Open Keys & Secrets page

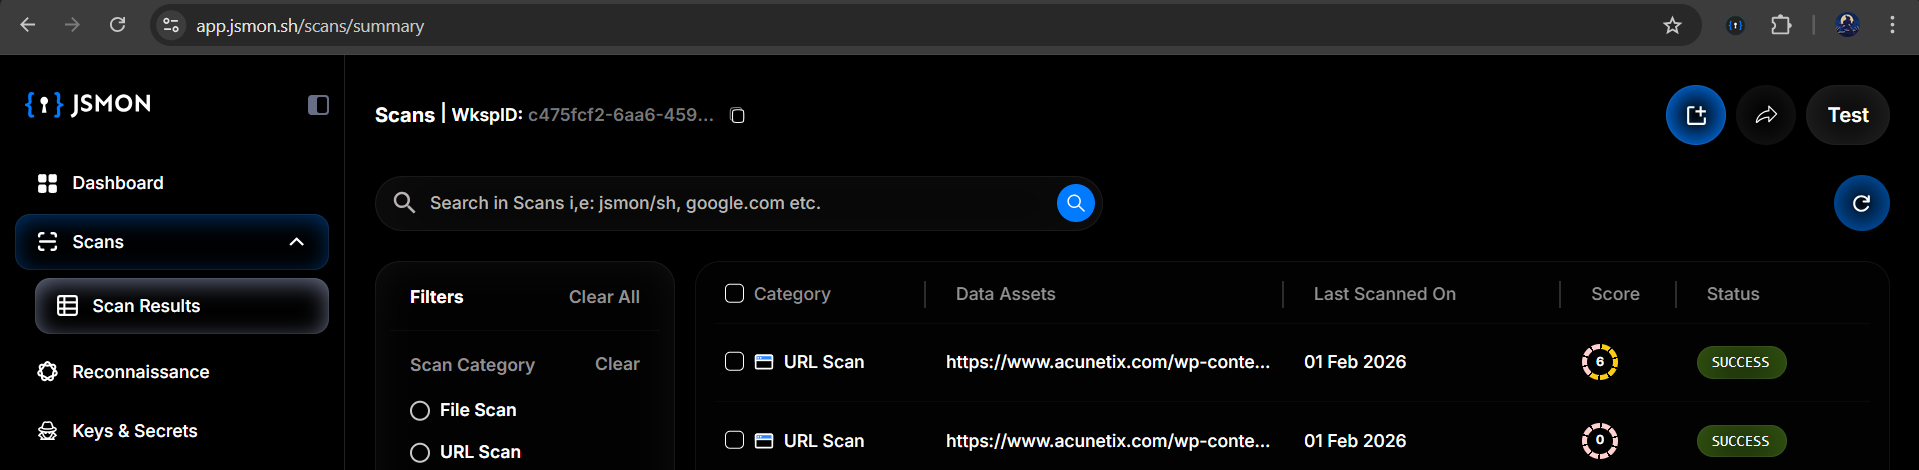(x=134, y=431)
